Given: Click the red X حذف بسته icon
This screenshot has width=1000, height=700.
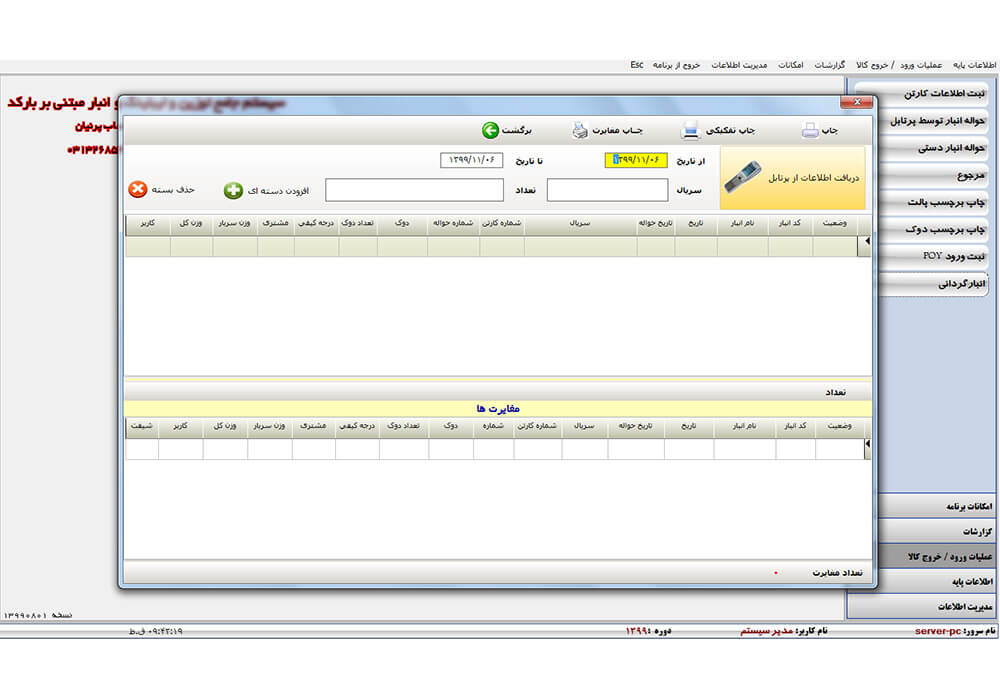Looking at the screenshot, I should coord(138,189).
